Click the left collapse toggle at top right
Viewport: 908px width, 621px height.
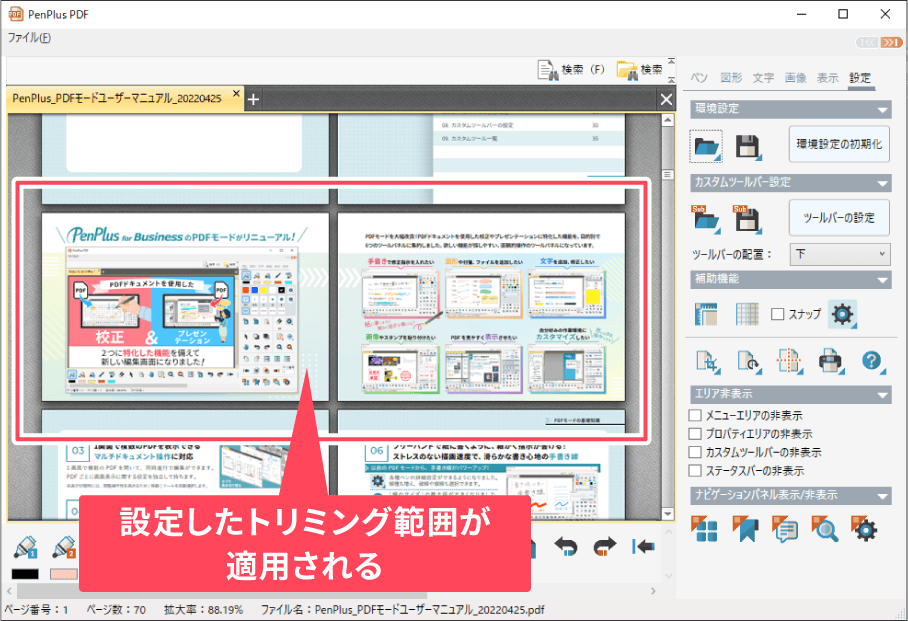point(867,42)
